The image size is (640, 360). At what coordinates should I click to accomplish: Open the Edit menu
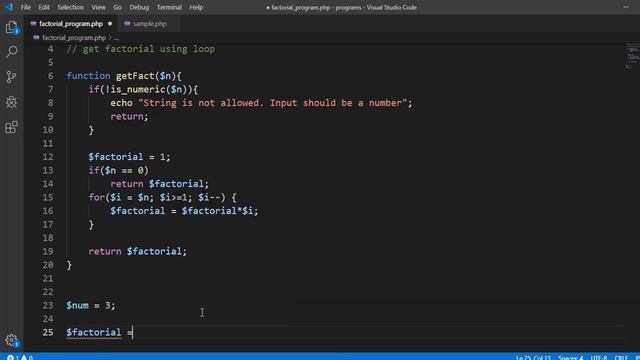44,7
